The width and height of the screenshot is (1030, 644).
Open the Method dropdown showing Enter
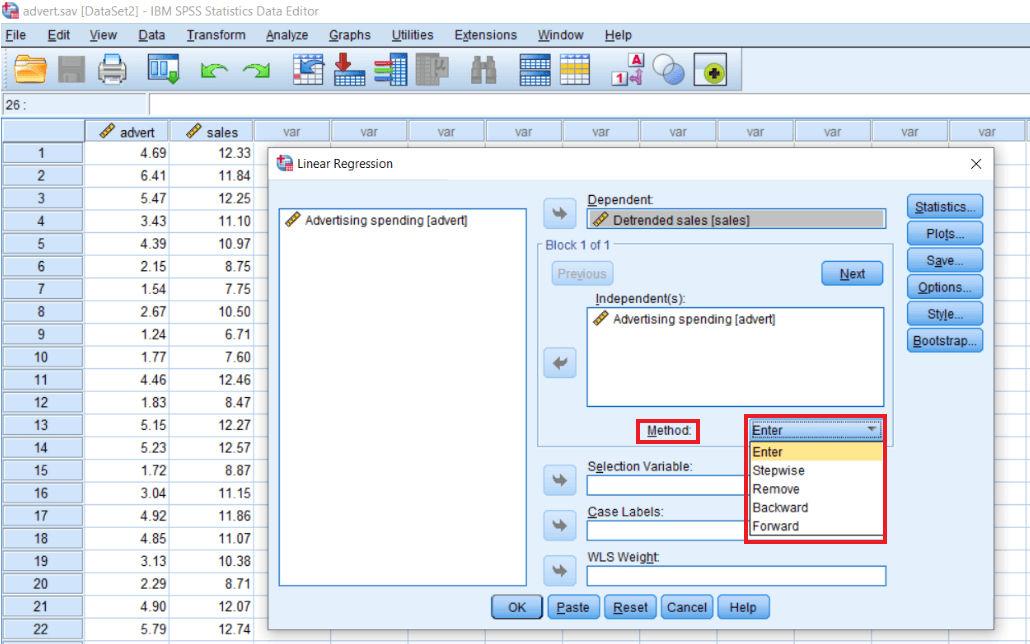[x=815, y=430]
